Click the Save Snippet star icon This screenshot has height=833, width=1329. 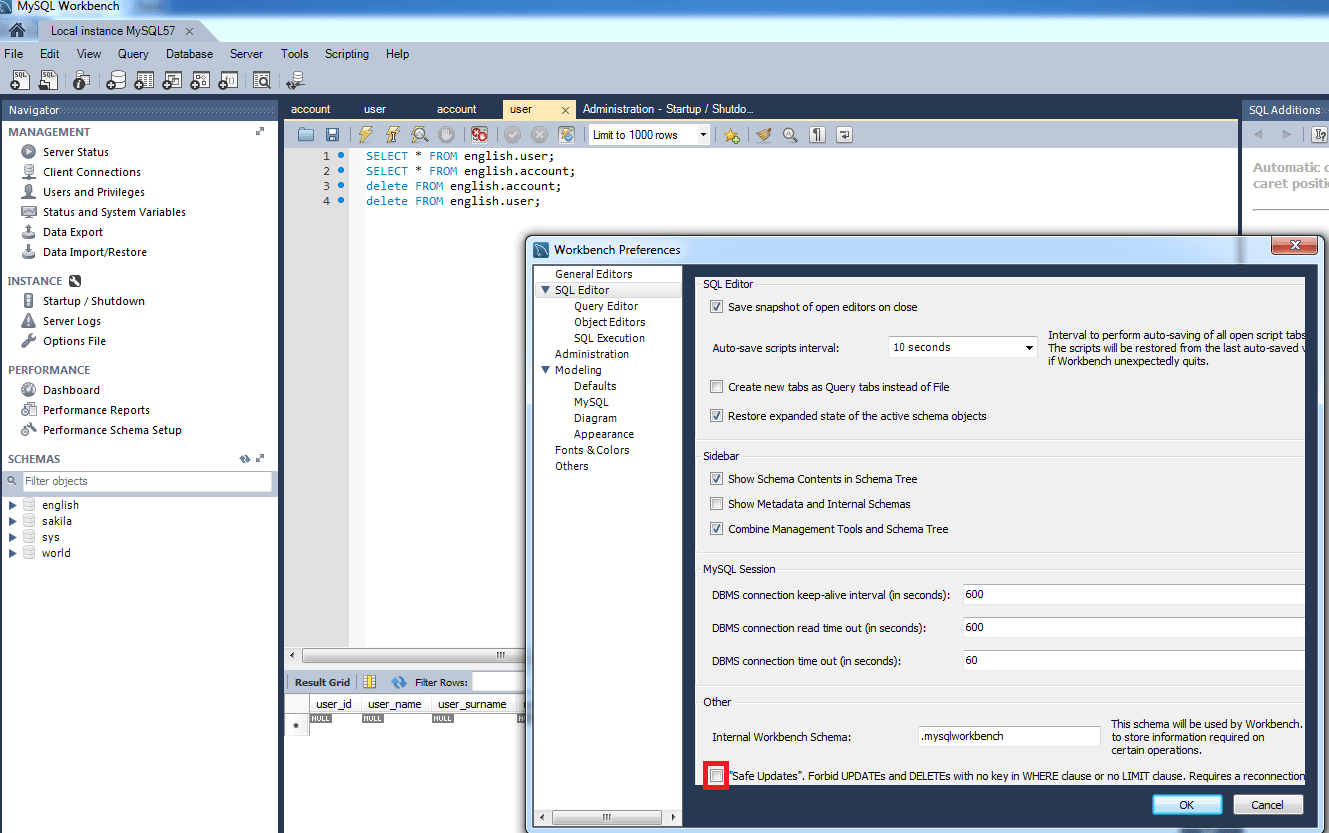point(733,134)
